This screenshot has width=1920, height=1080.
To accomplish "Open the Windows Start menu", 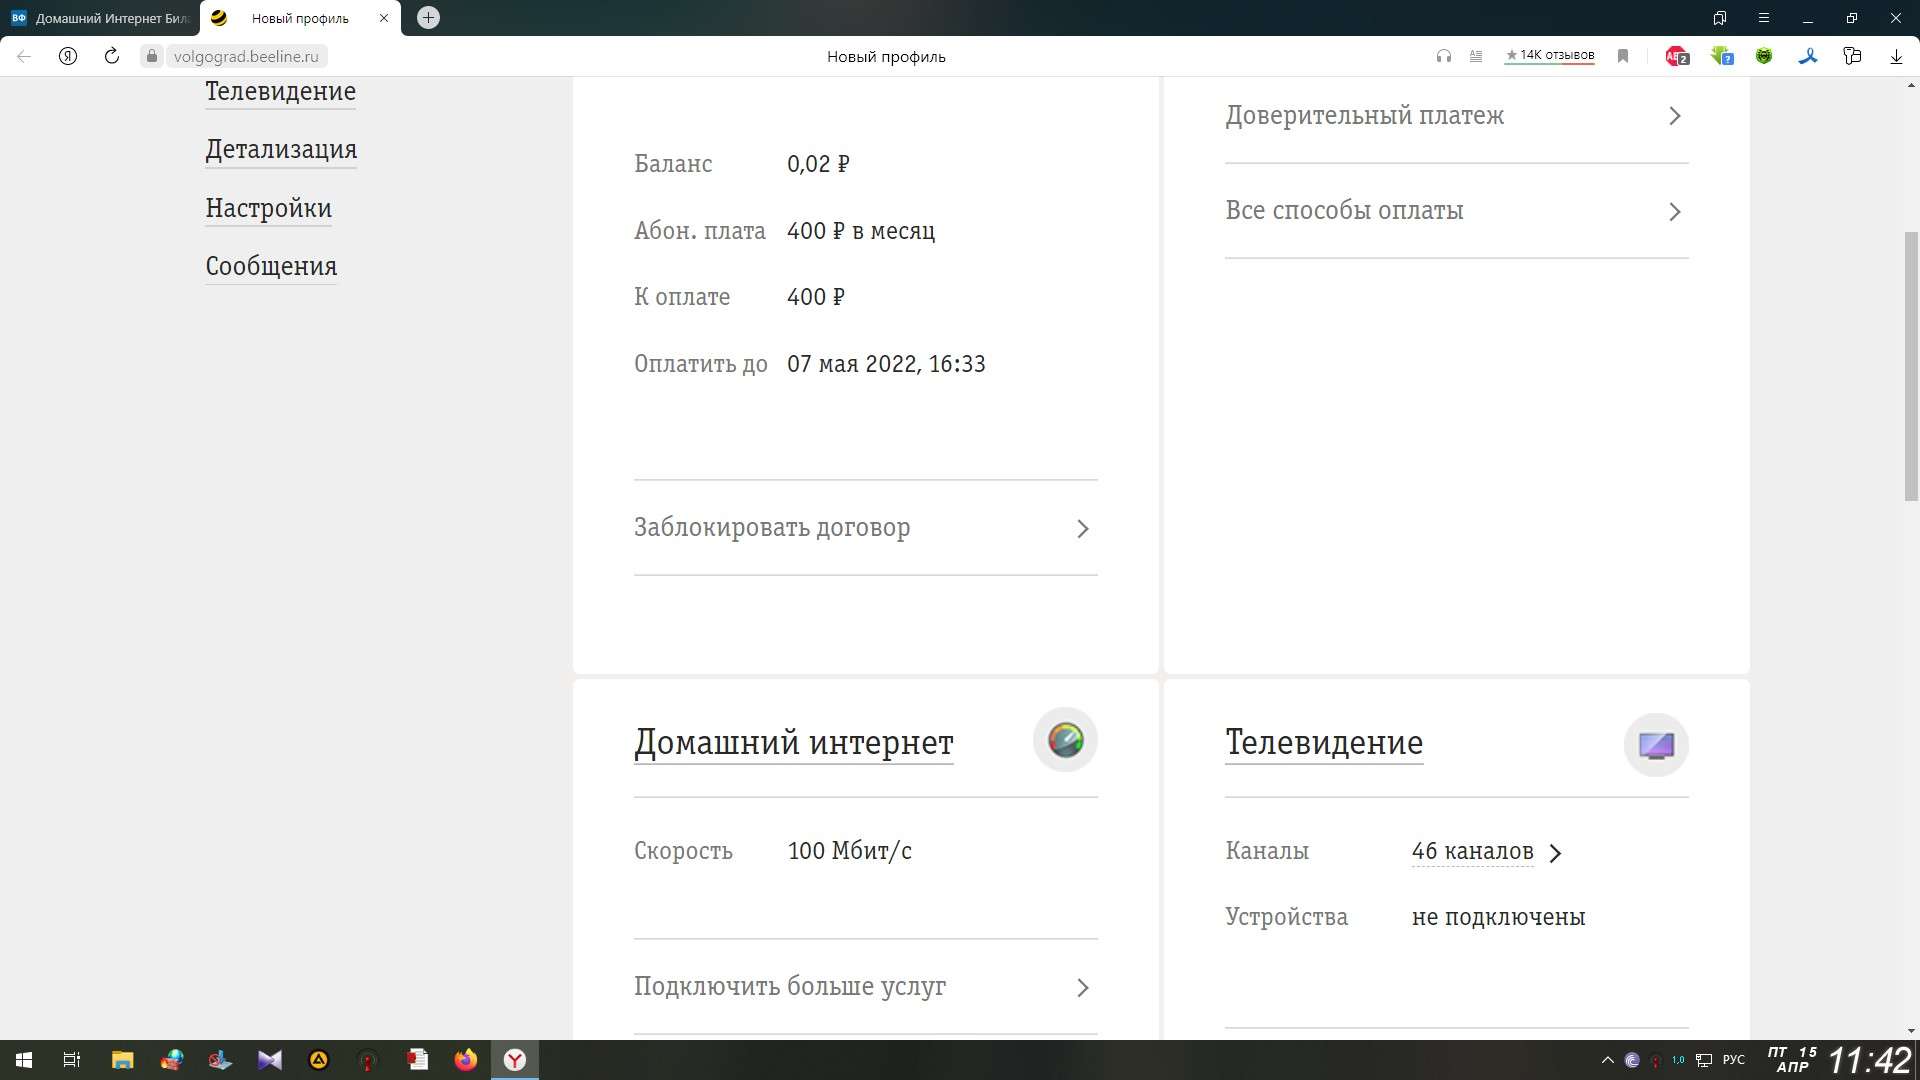I will coord(24,1060).
